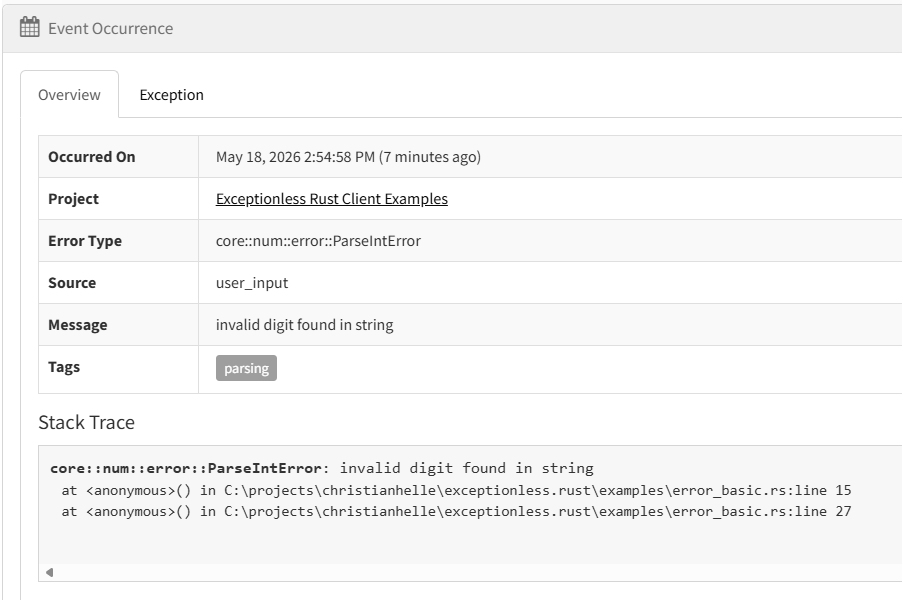
Task: Open the Exceptionless Rust Client Examples project link
Action: (x=331, y=199)
